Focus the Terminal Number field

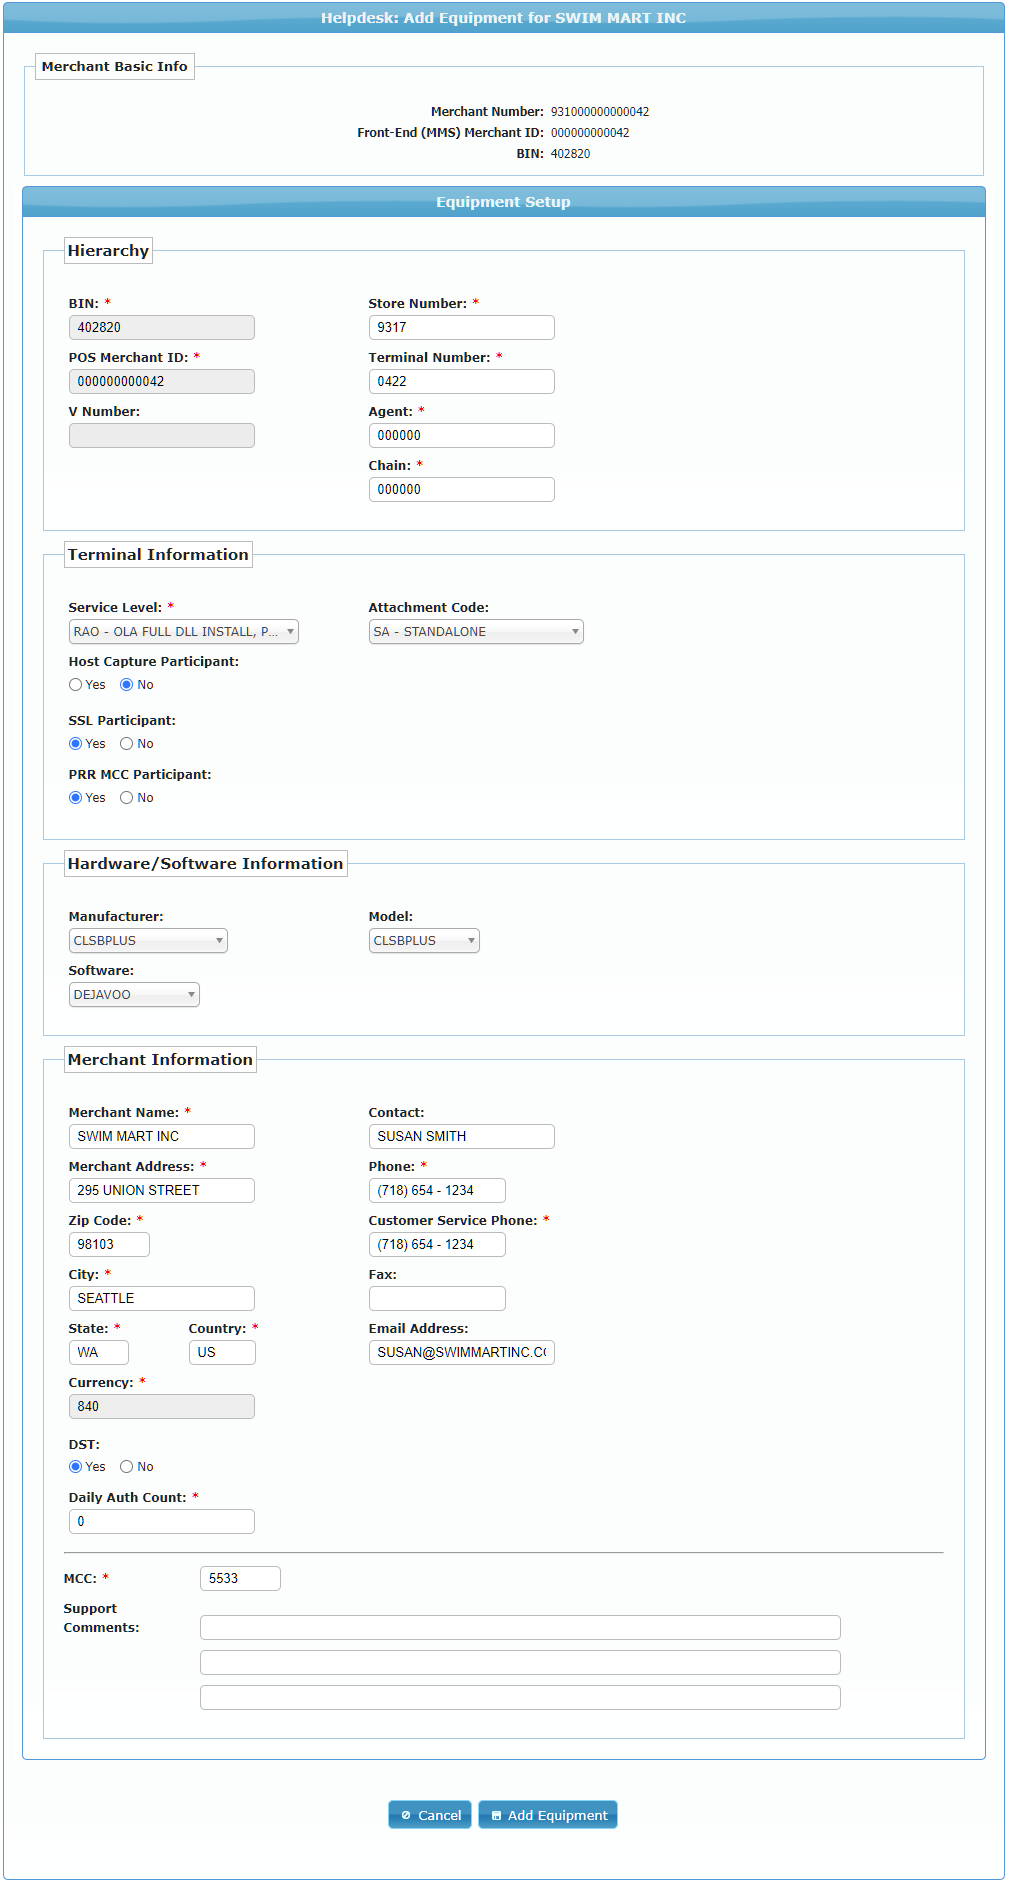461,382
